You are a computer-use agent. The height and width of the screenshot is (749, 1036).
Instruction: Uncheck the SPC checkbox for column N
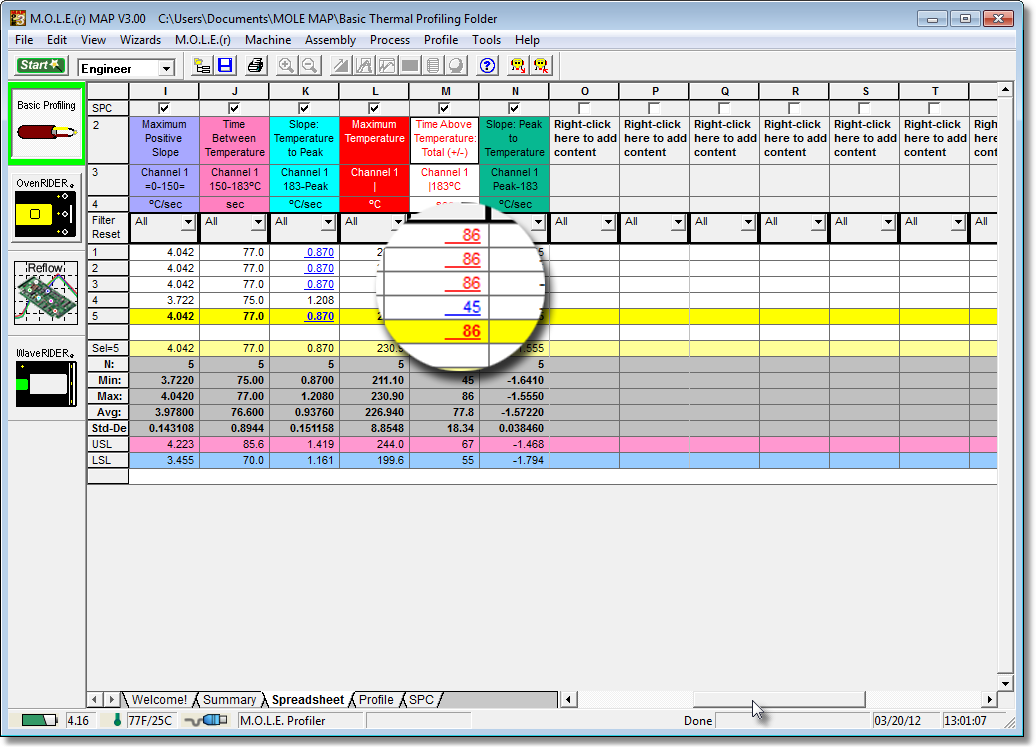point(514,108)
